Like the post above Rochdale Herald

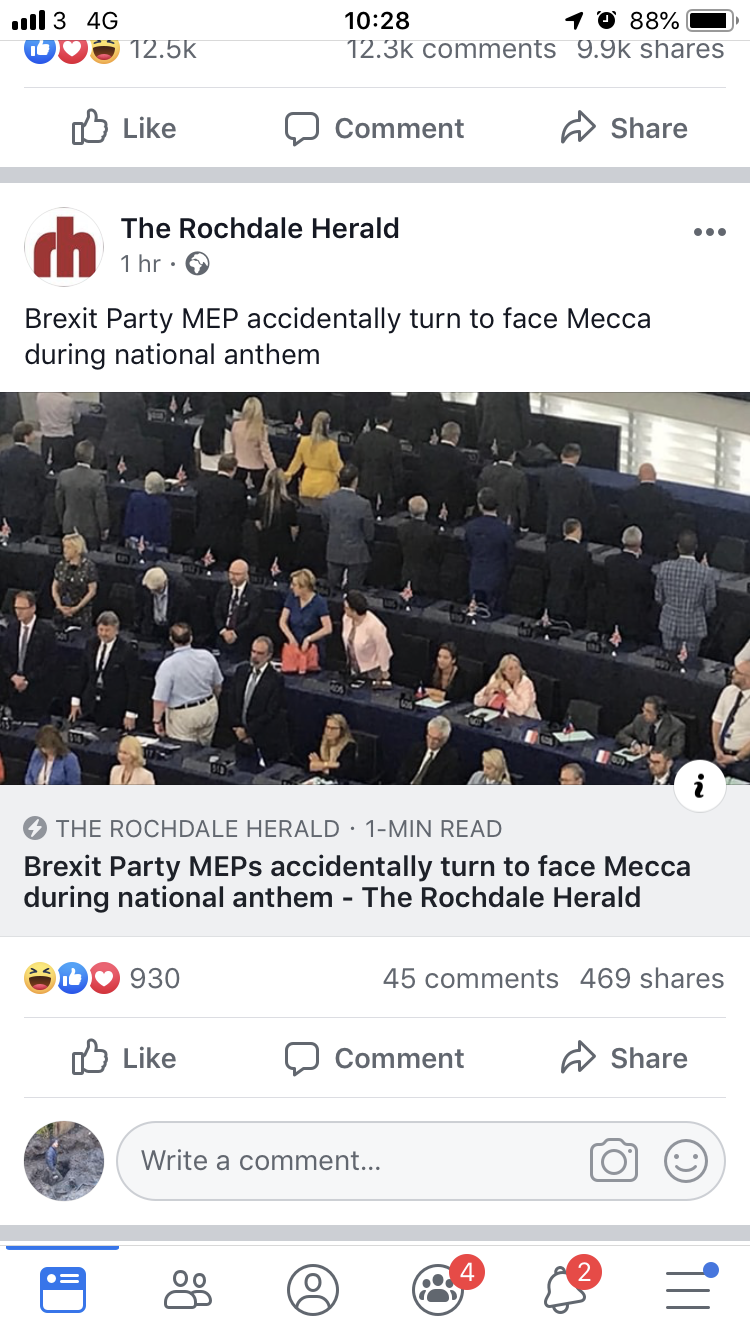[x=124, y=128]
